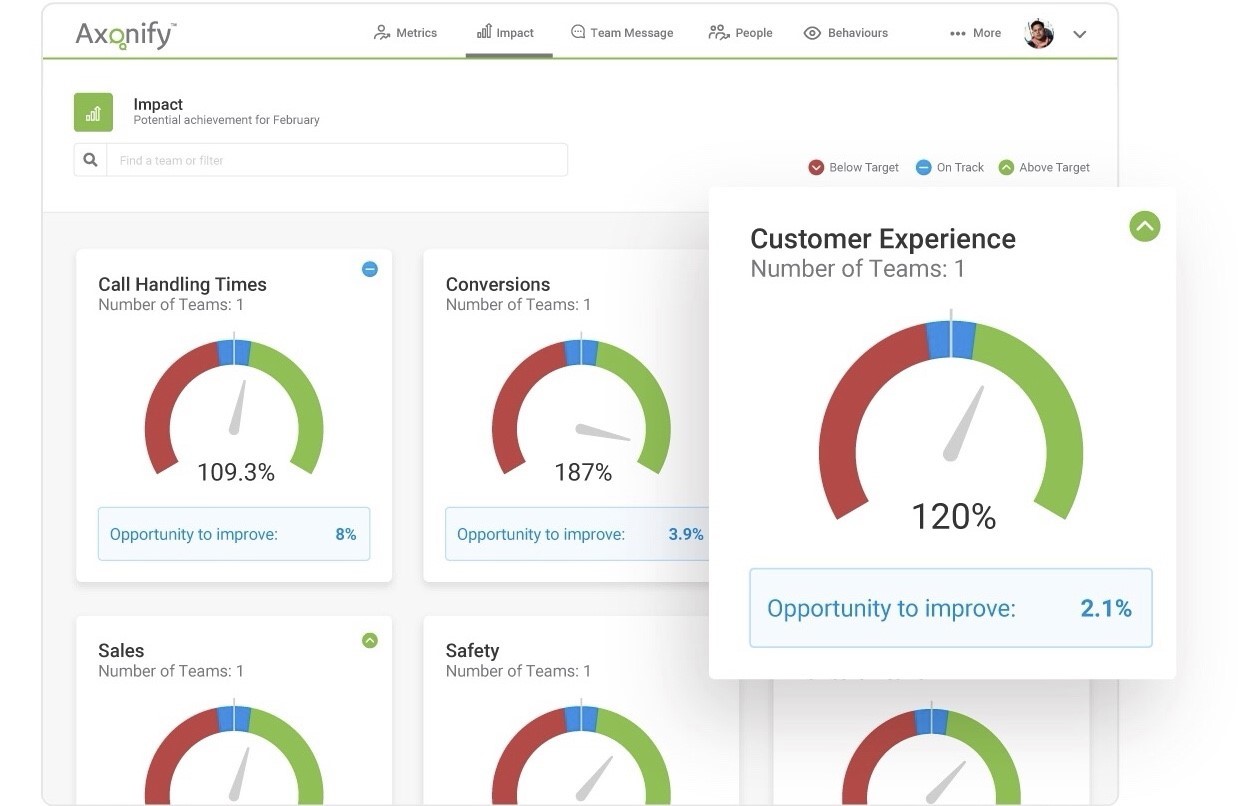Open the More menu
Viewport: 1238px width, 806px height.
[975, 33]
